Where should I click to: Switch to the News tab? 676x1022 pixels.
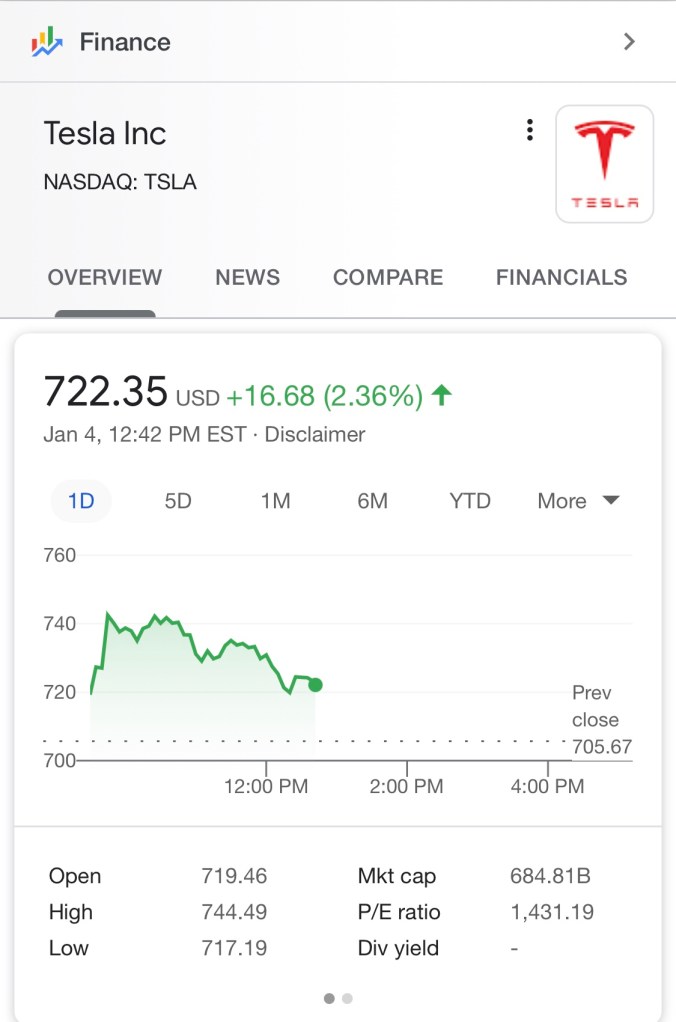(247, 278)
